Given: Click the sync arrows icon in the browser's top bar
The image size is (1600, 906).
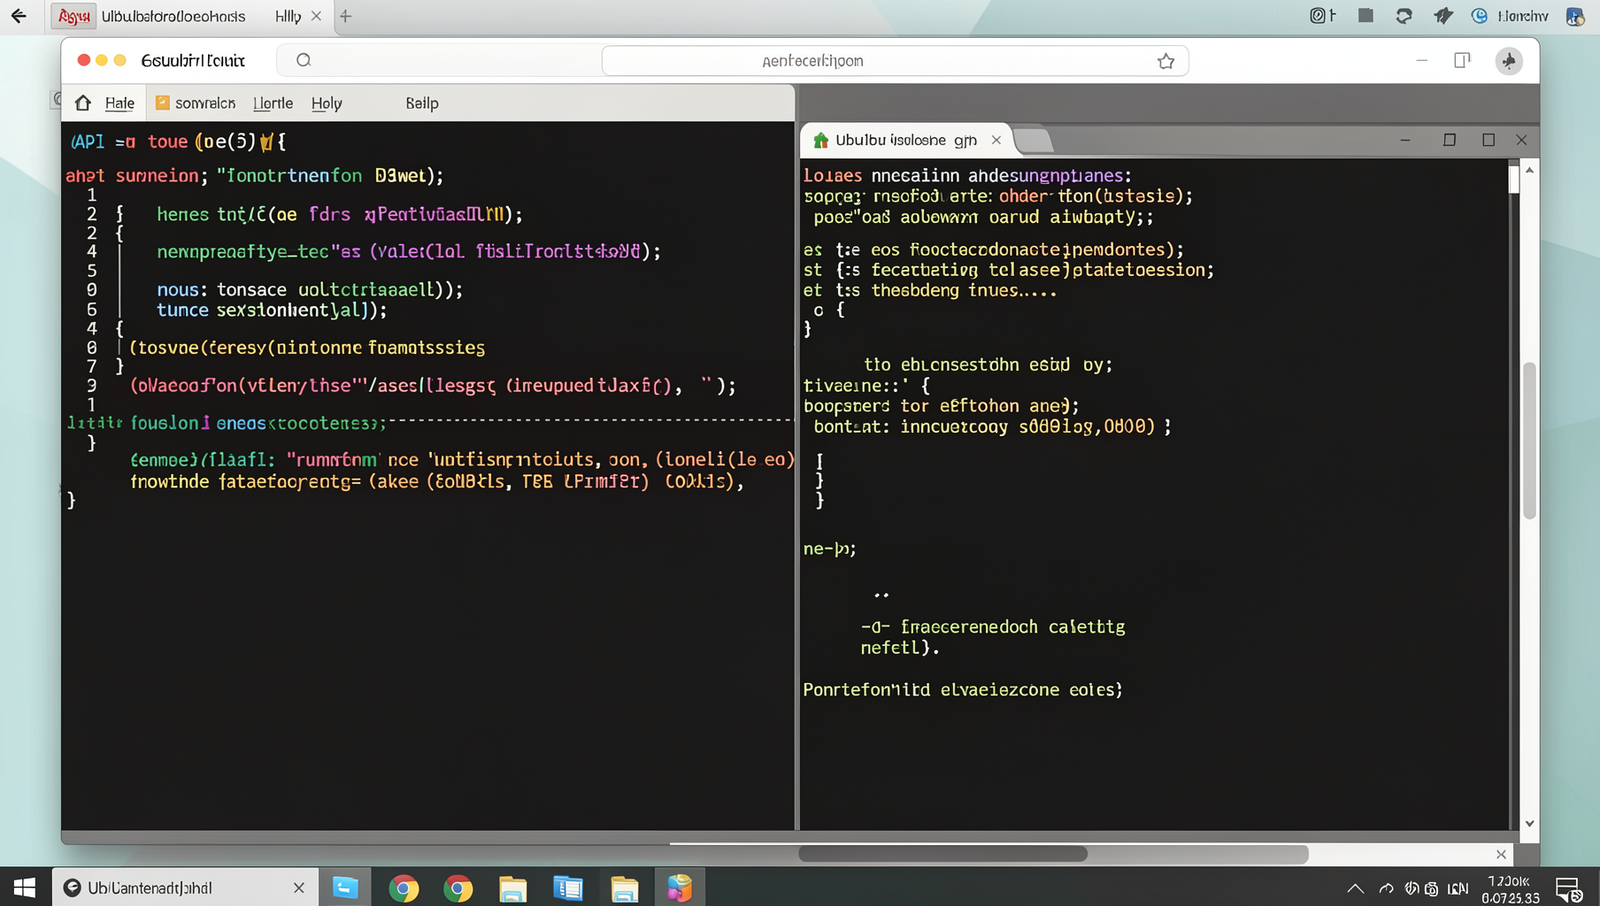Looking at the screenshot, I should [1404, 16].
